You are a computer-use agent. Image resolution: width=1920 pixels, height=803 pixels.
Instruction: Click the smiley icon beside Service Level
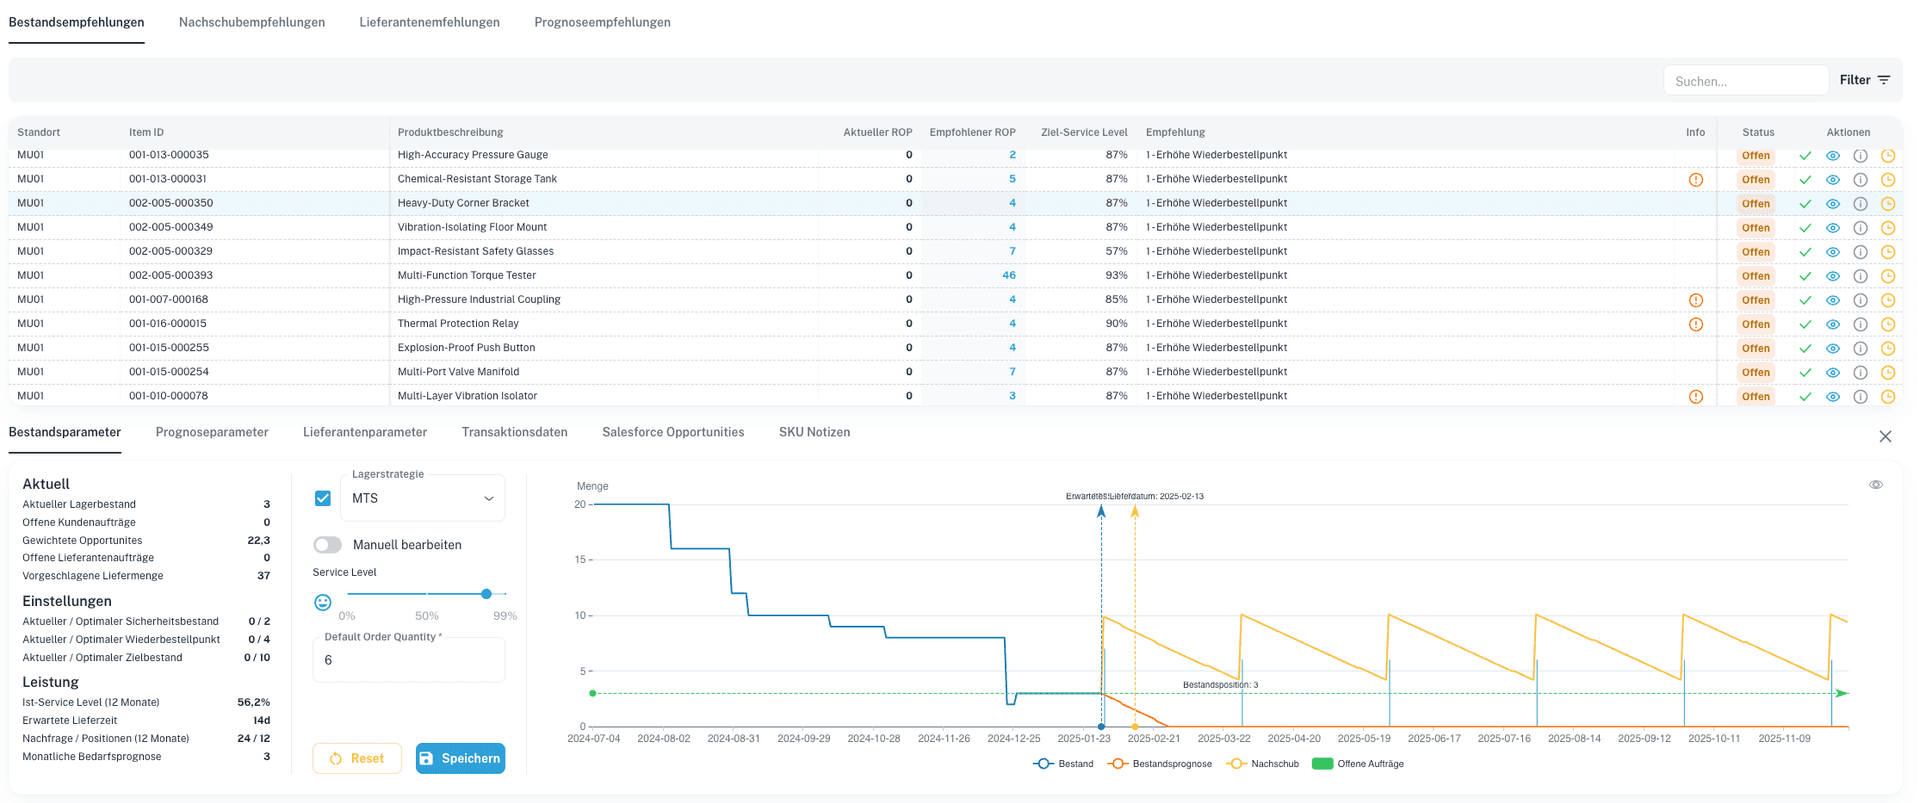(323, 602)
